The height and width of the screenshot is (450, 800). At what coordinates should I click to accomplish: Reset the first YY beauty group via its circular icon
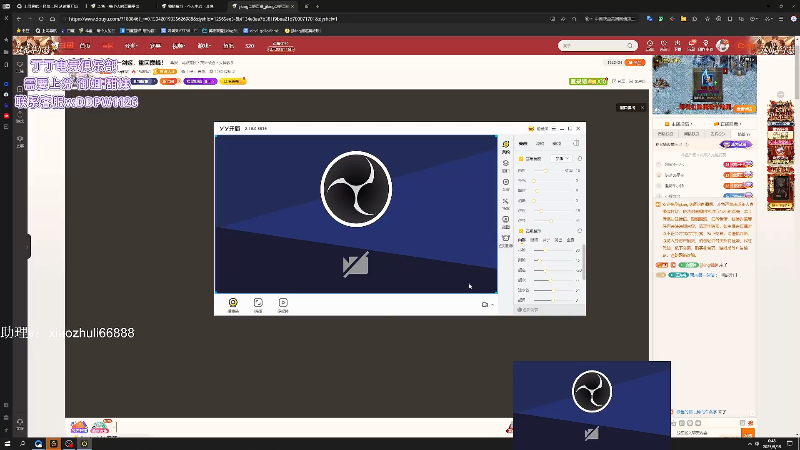[x=580, y=159]
